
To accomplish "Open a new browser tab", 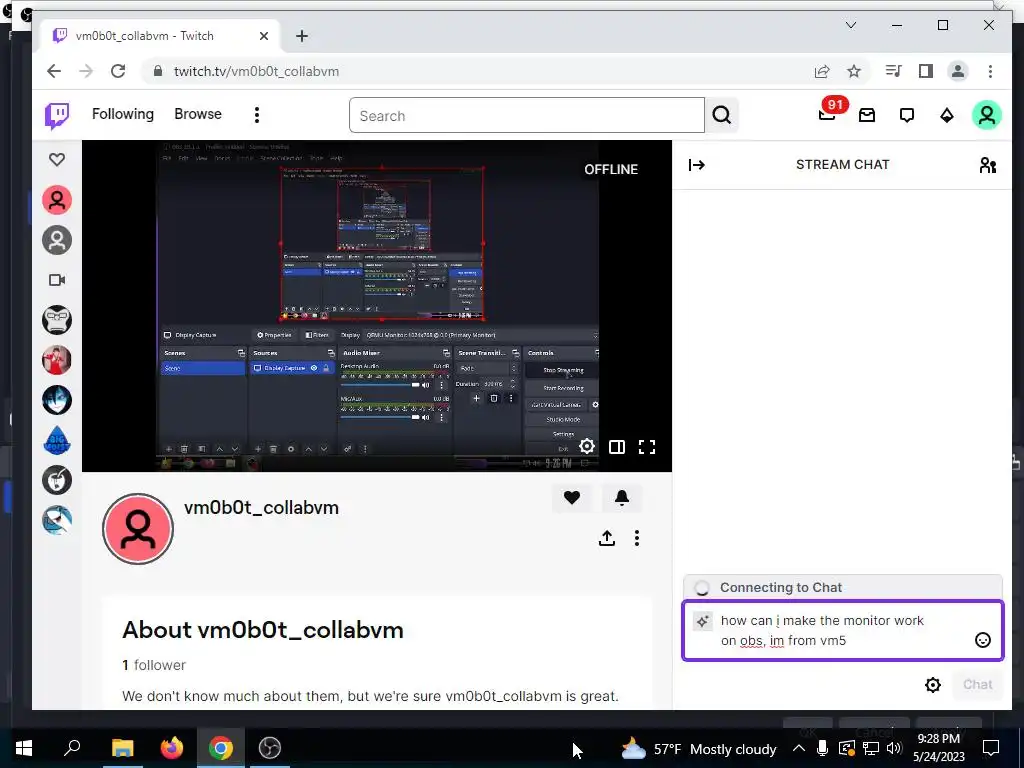I will point(302,36).
